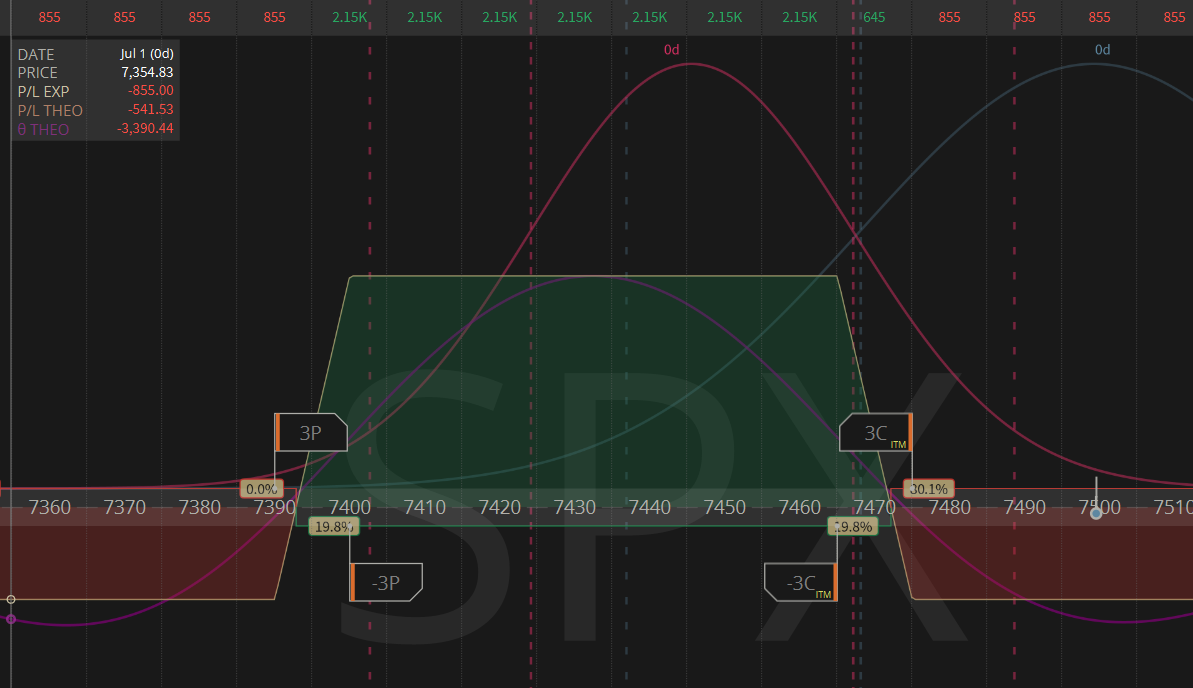Click the PRICE 7,354.83 field
The image size is (1193, 688).
click(x=95, y=72)
